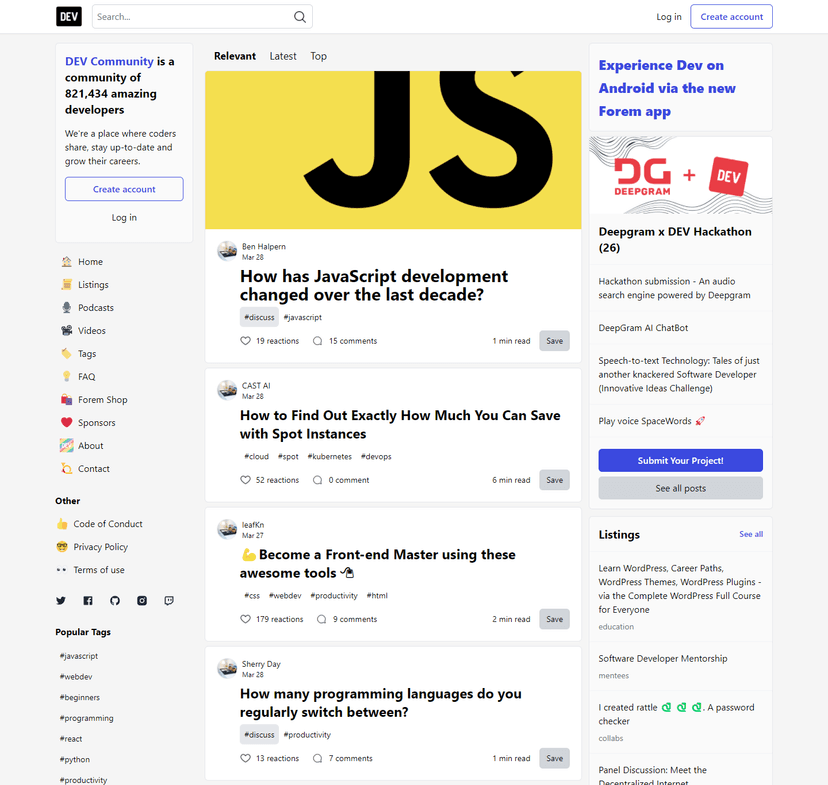Screen dimensions: 828x785
Task: Click the DEV logo in header
Action: pos(69,16)
